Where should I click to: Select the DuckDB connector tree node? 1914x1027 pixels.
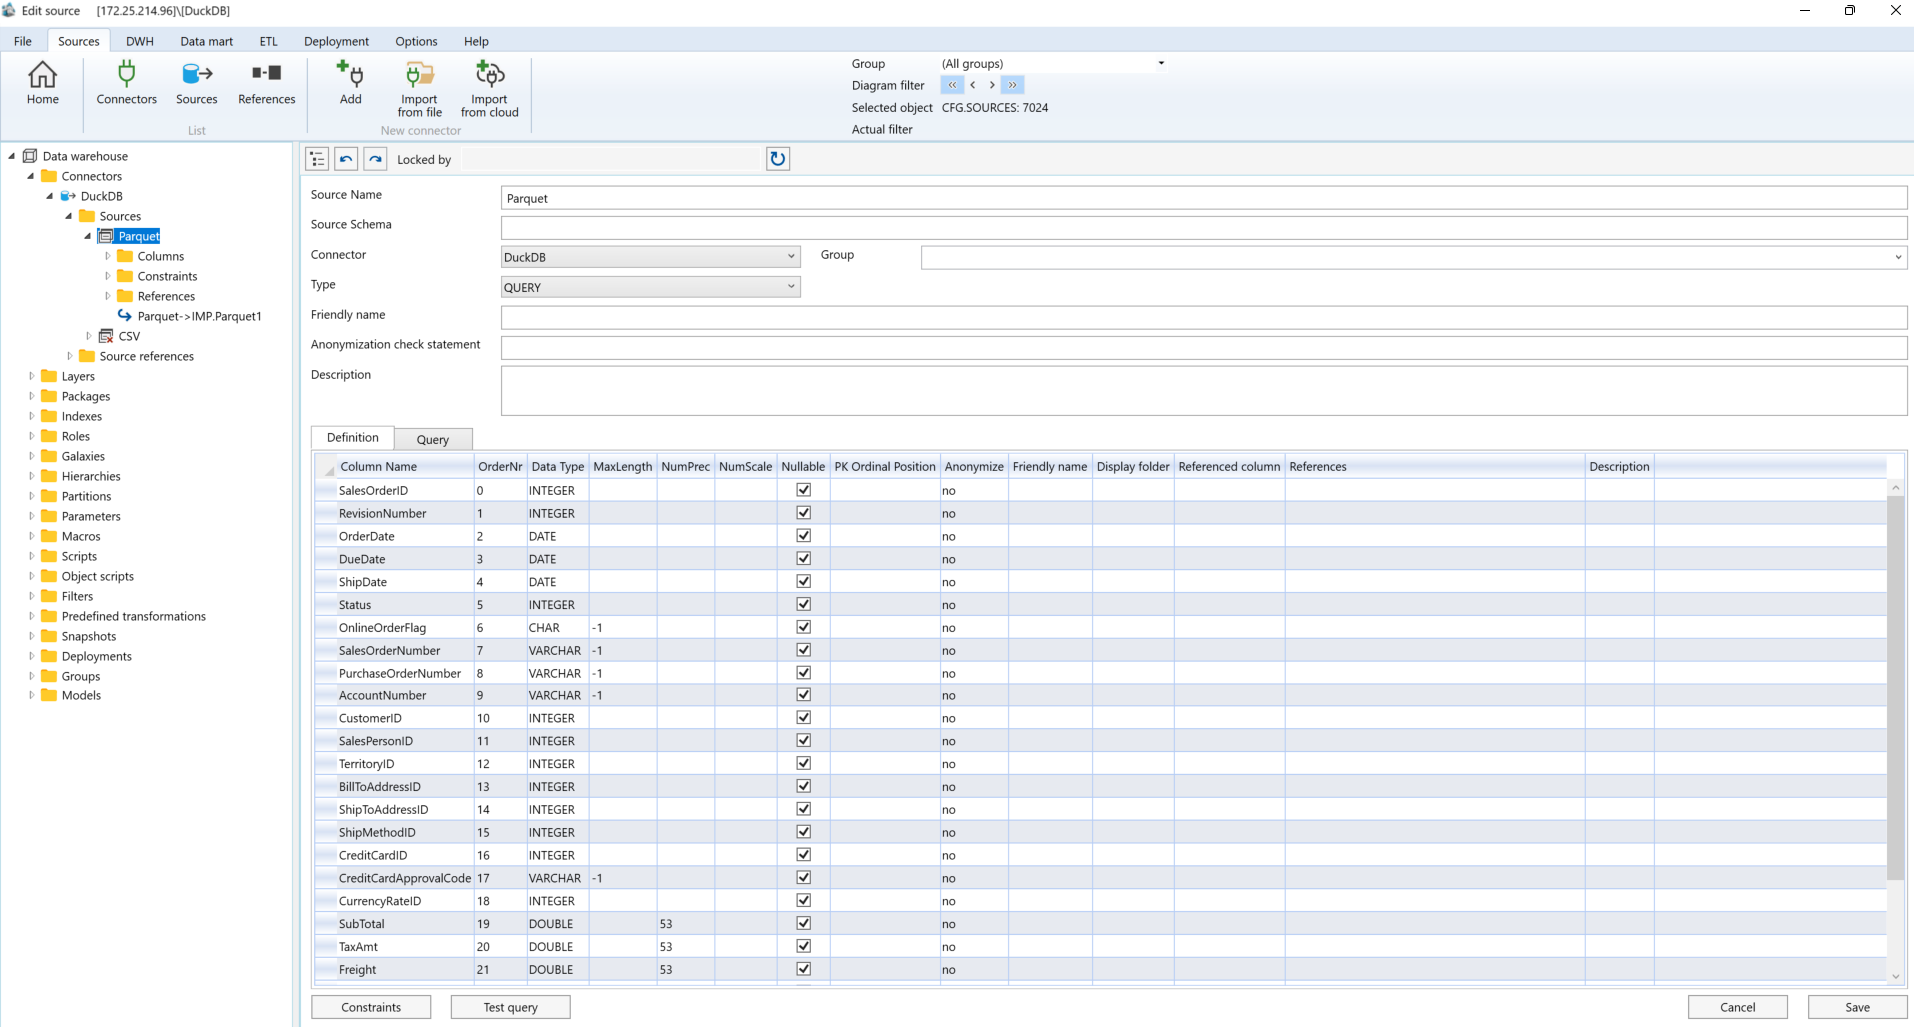(101, 196)
